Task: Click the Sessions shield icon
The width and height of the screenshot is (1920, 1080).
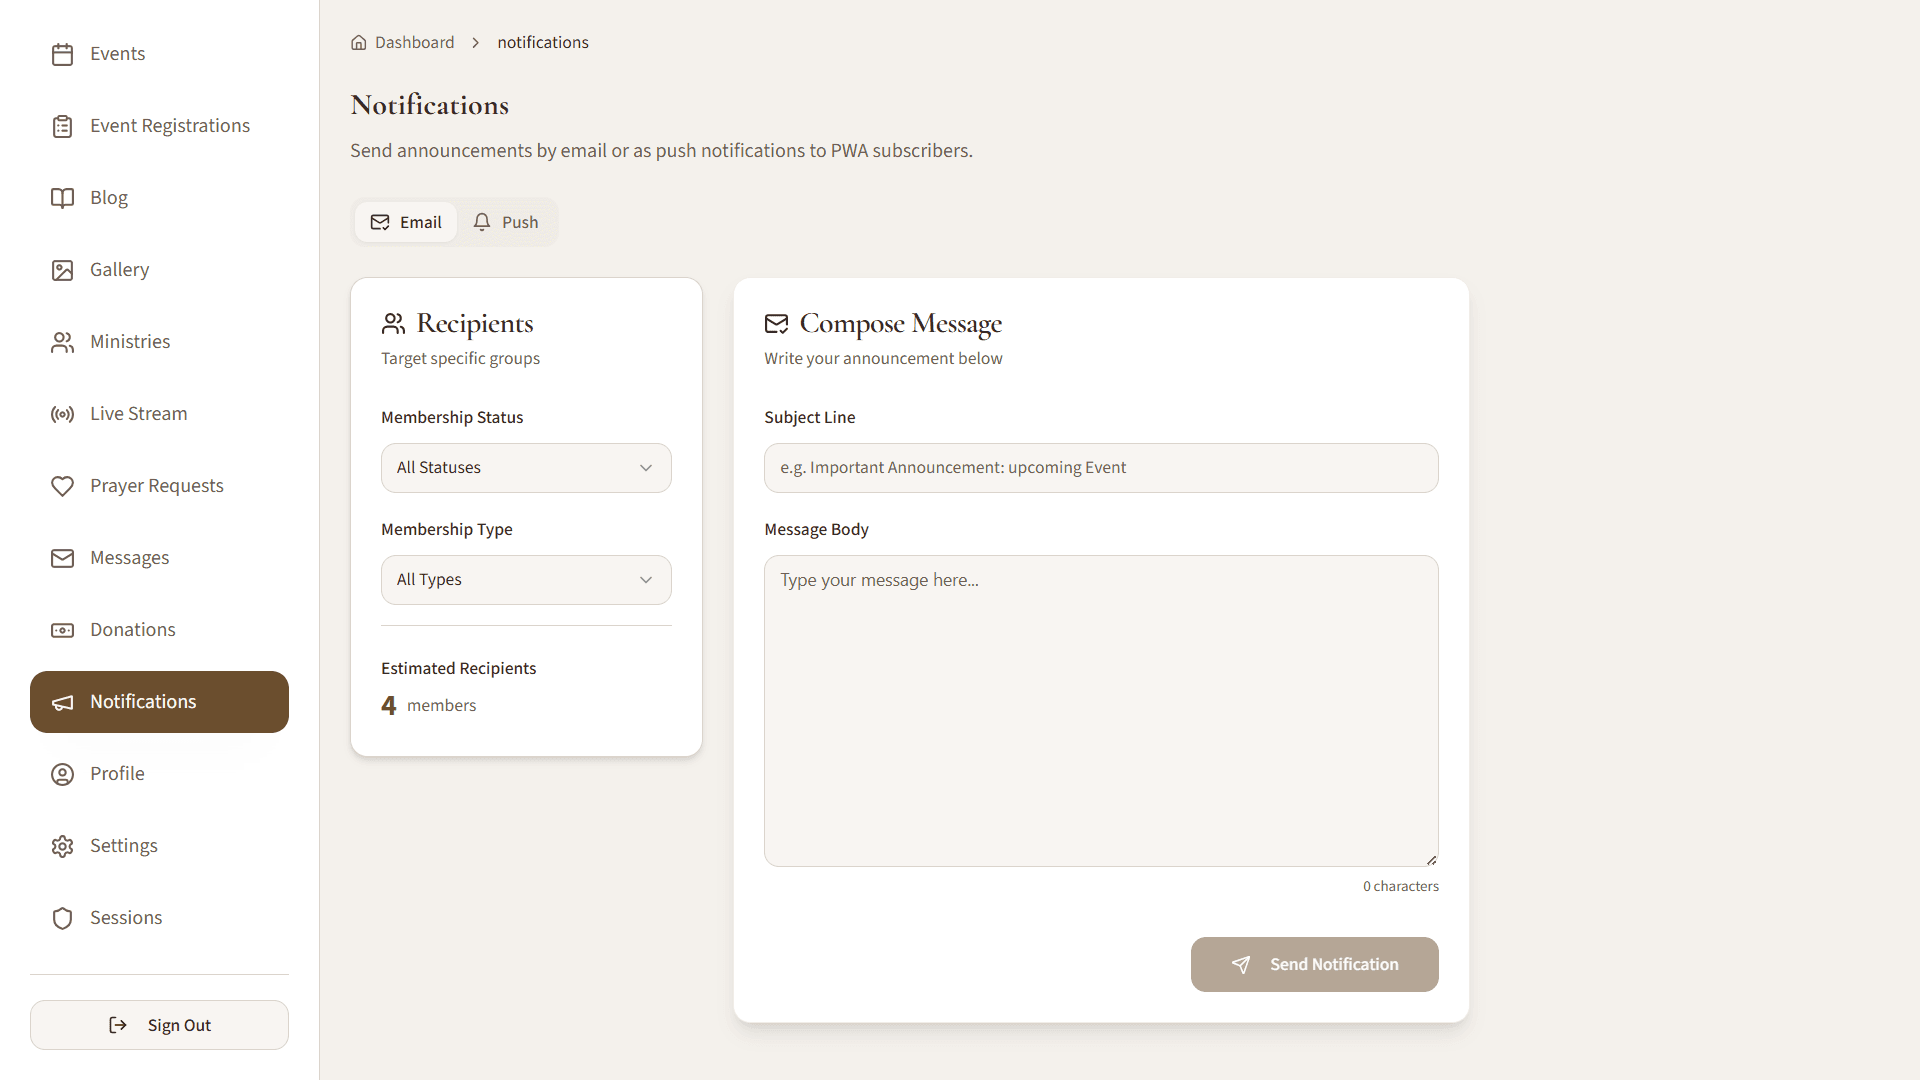Action: 62,918
